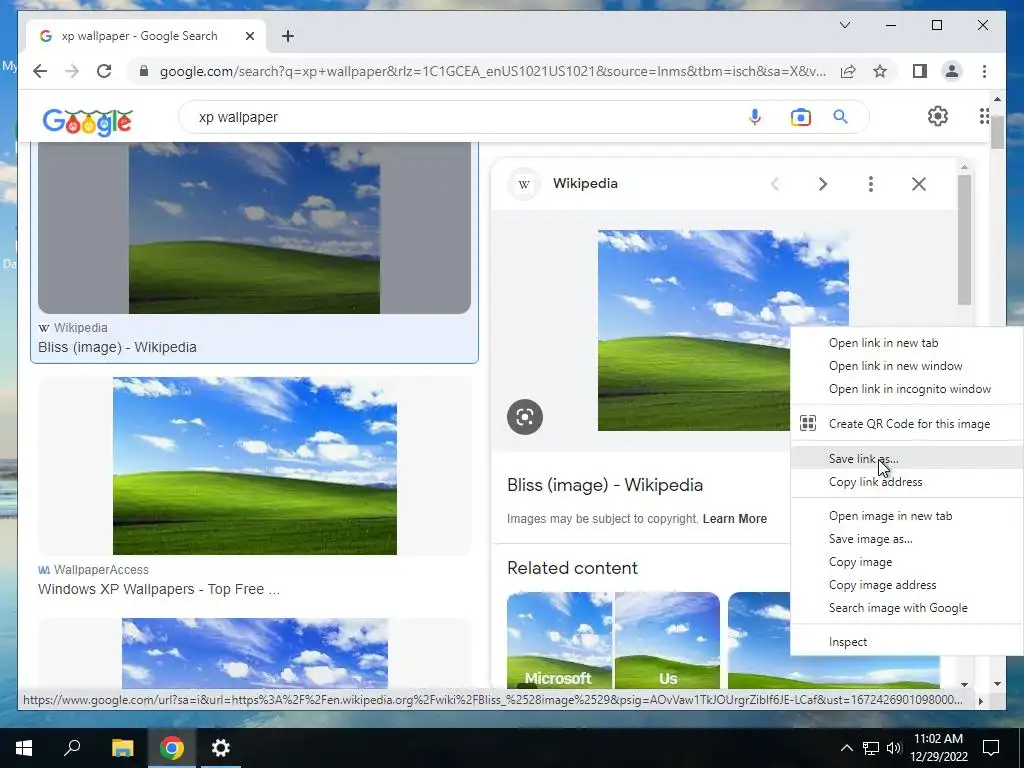
Task: Click the Learn More copyright link
Action: (x=735, y=519)
